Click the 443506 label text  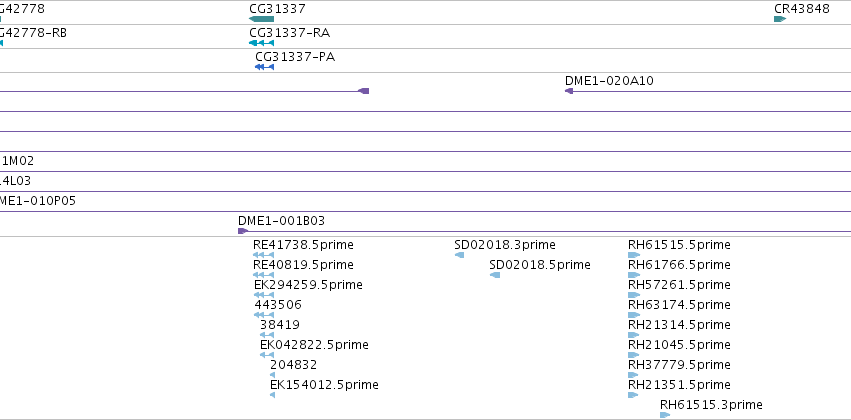coord(277,305)
